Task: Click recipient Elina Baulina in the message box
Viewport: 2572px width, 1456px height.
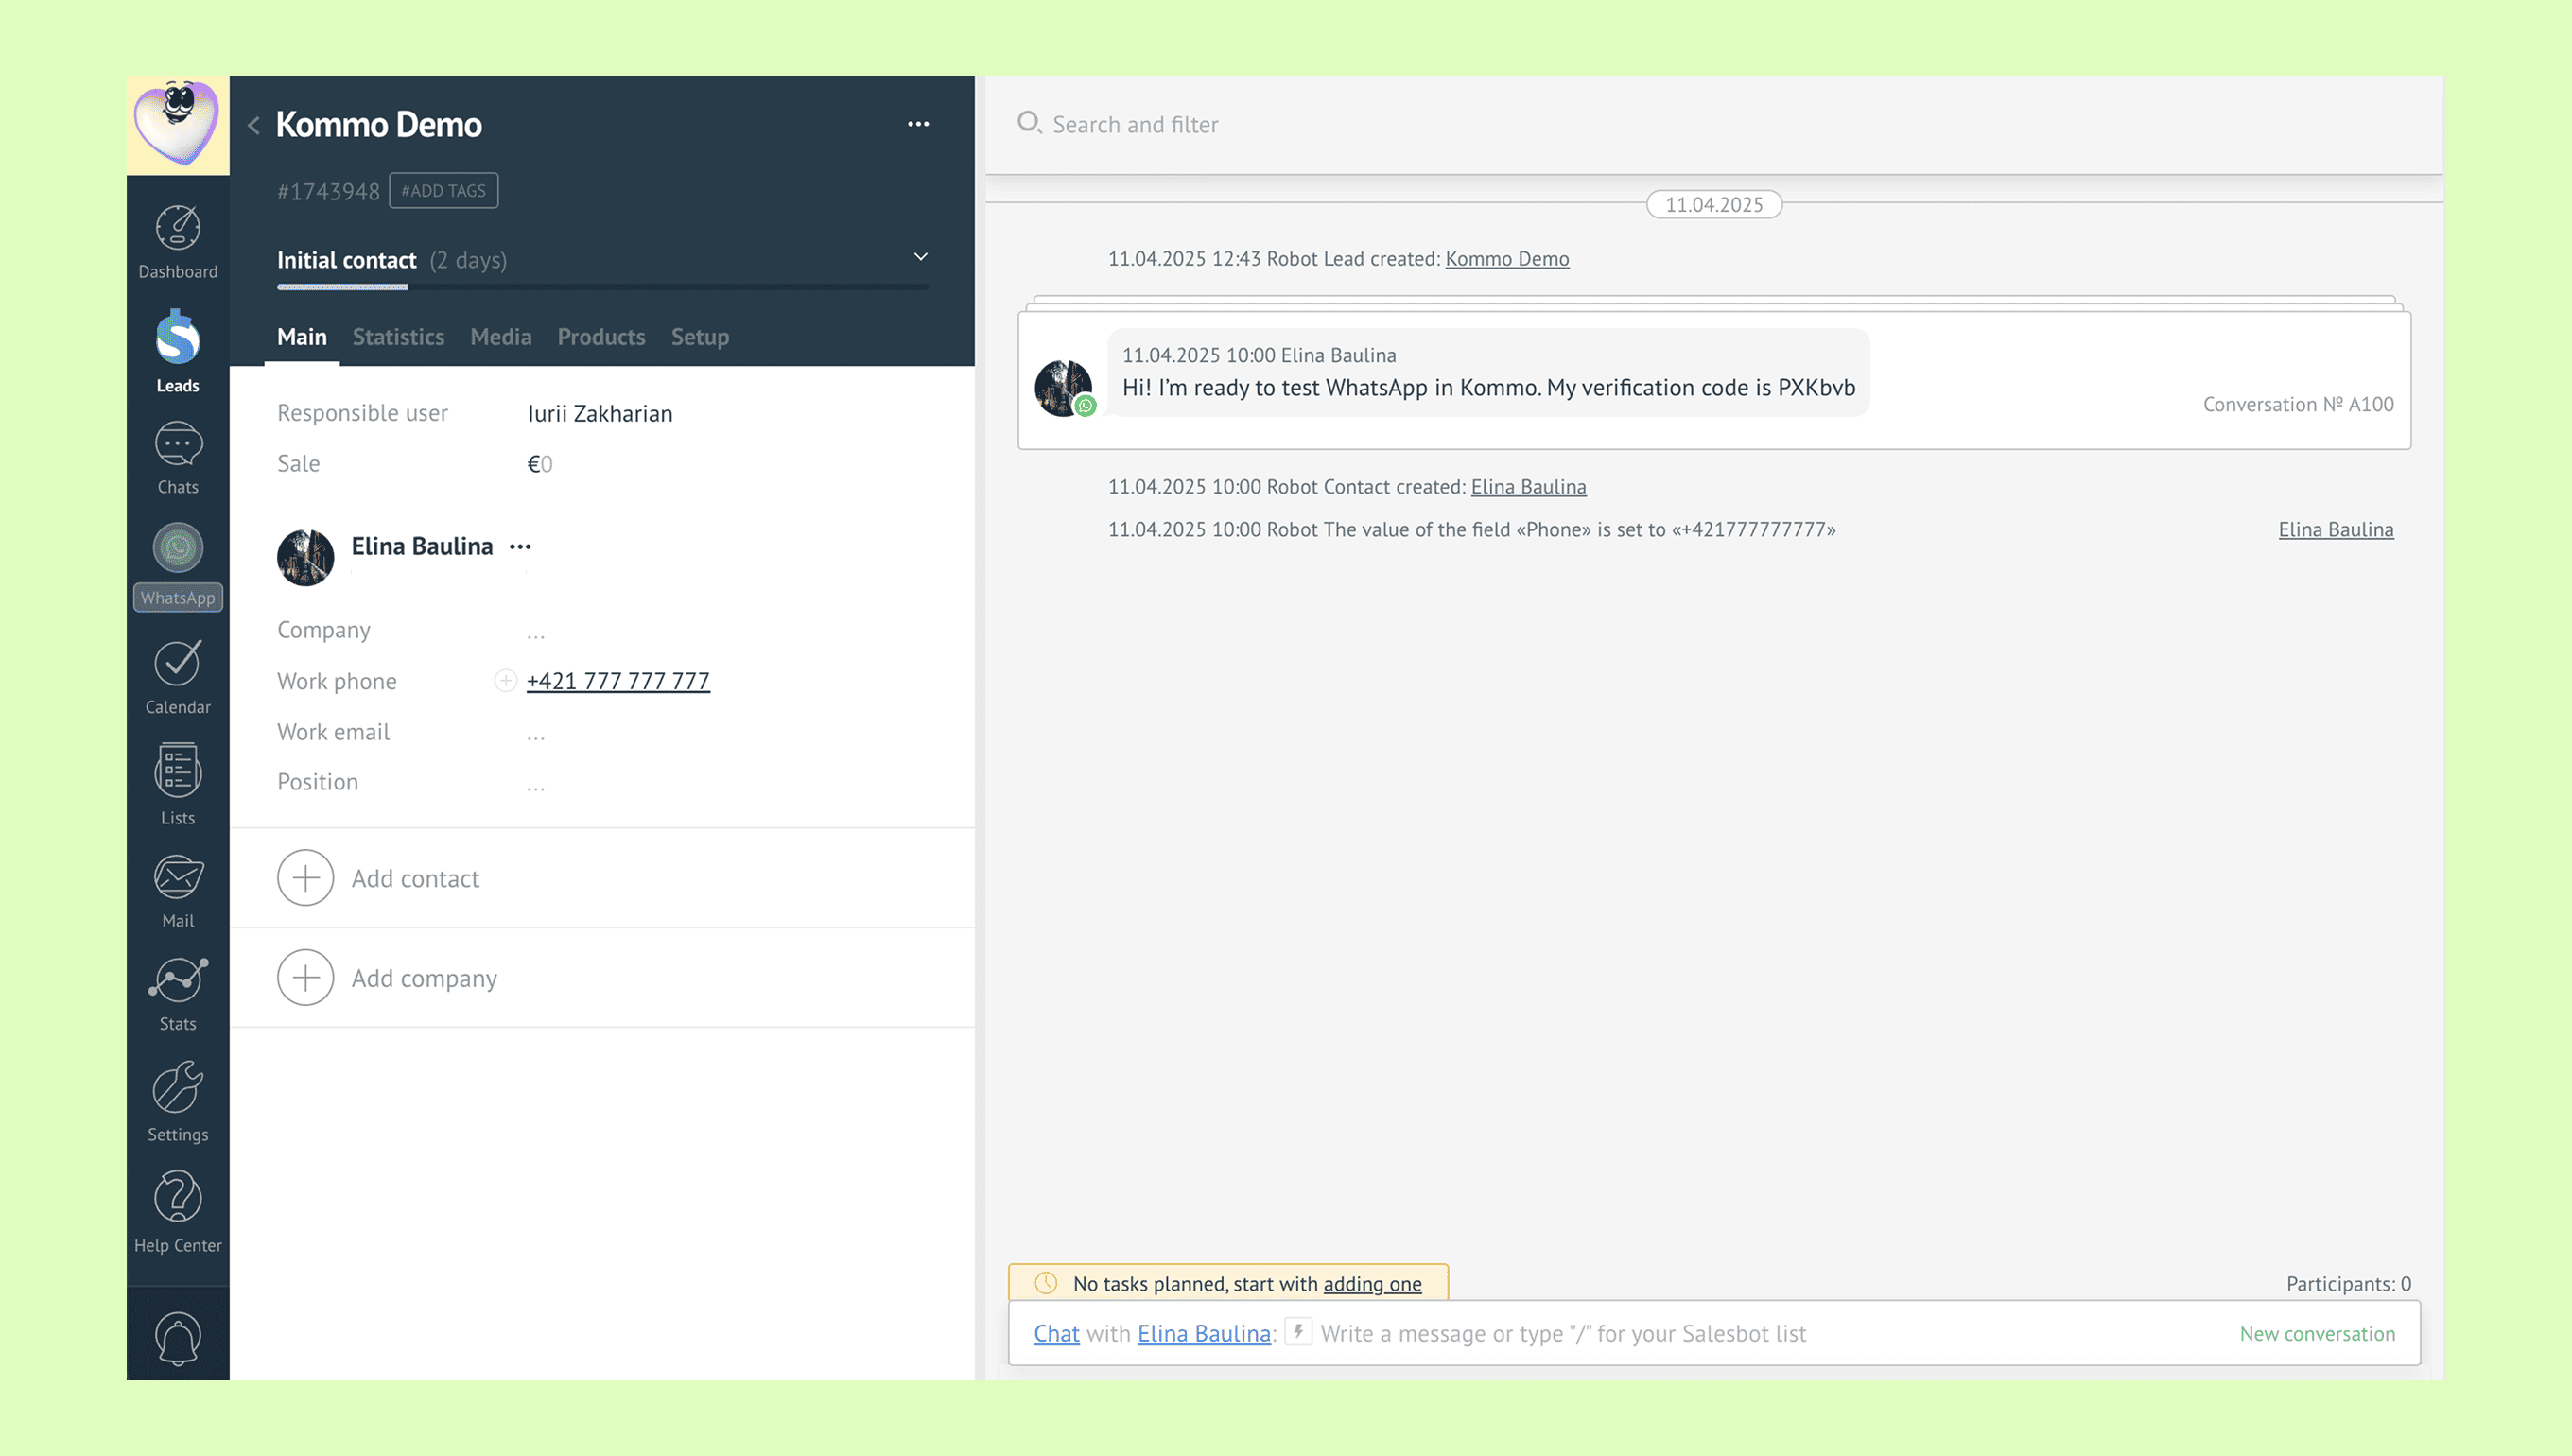Action: click(1204, 1333)
